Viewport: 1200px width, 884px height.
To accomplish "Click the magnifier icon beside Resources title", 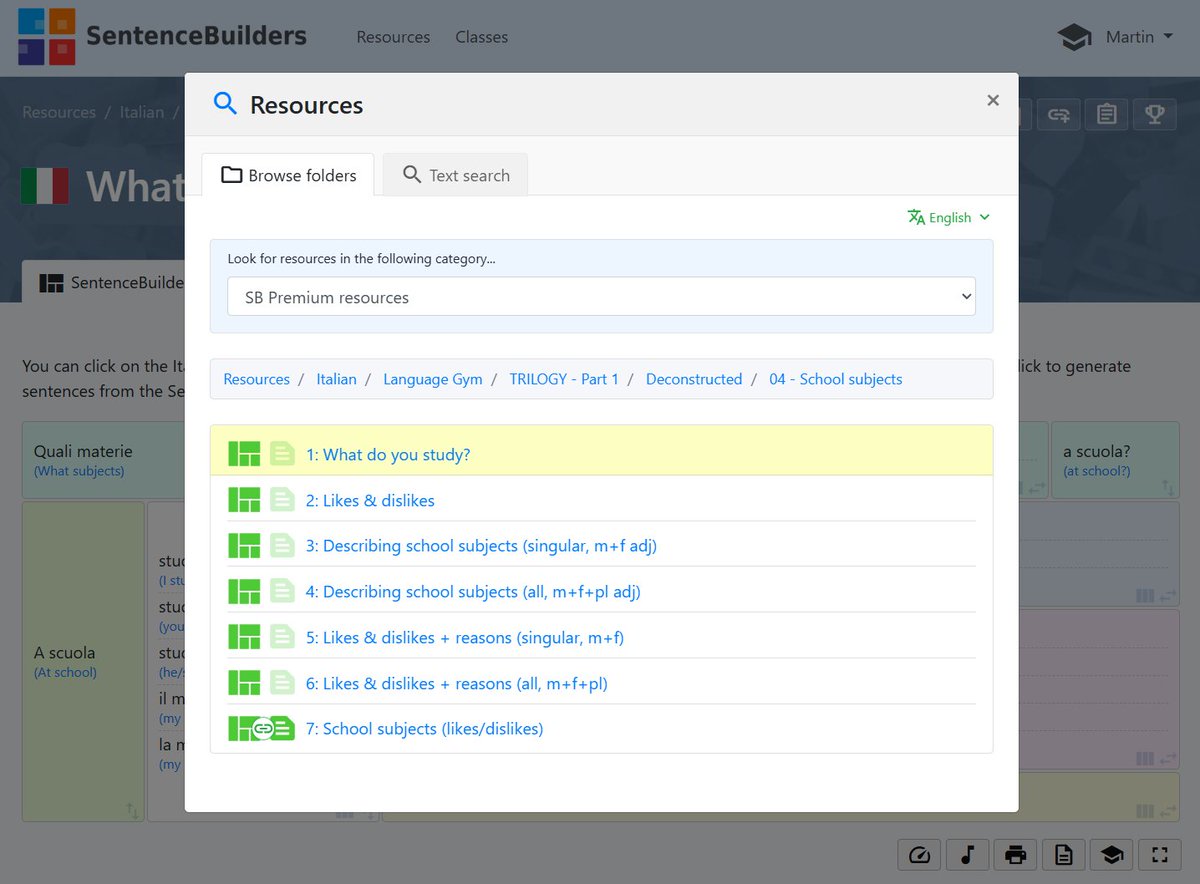I will click(225, 103).
